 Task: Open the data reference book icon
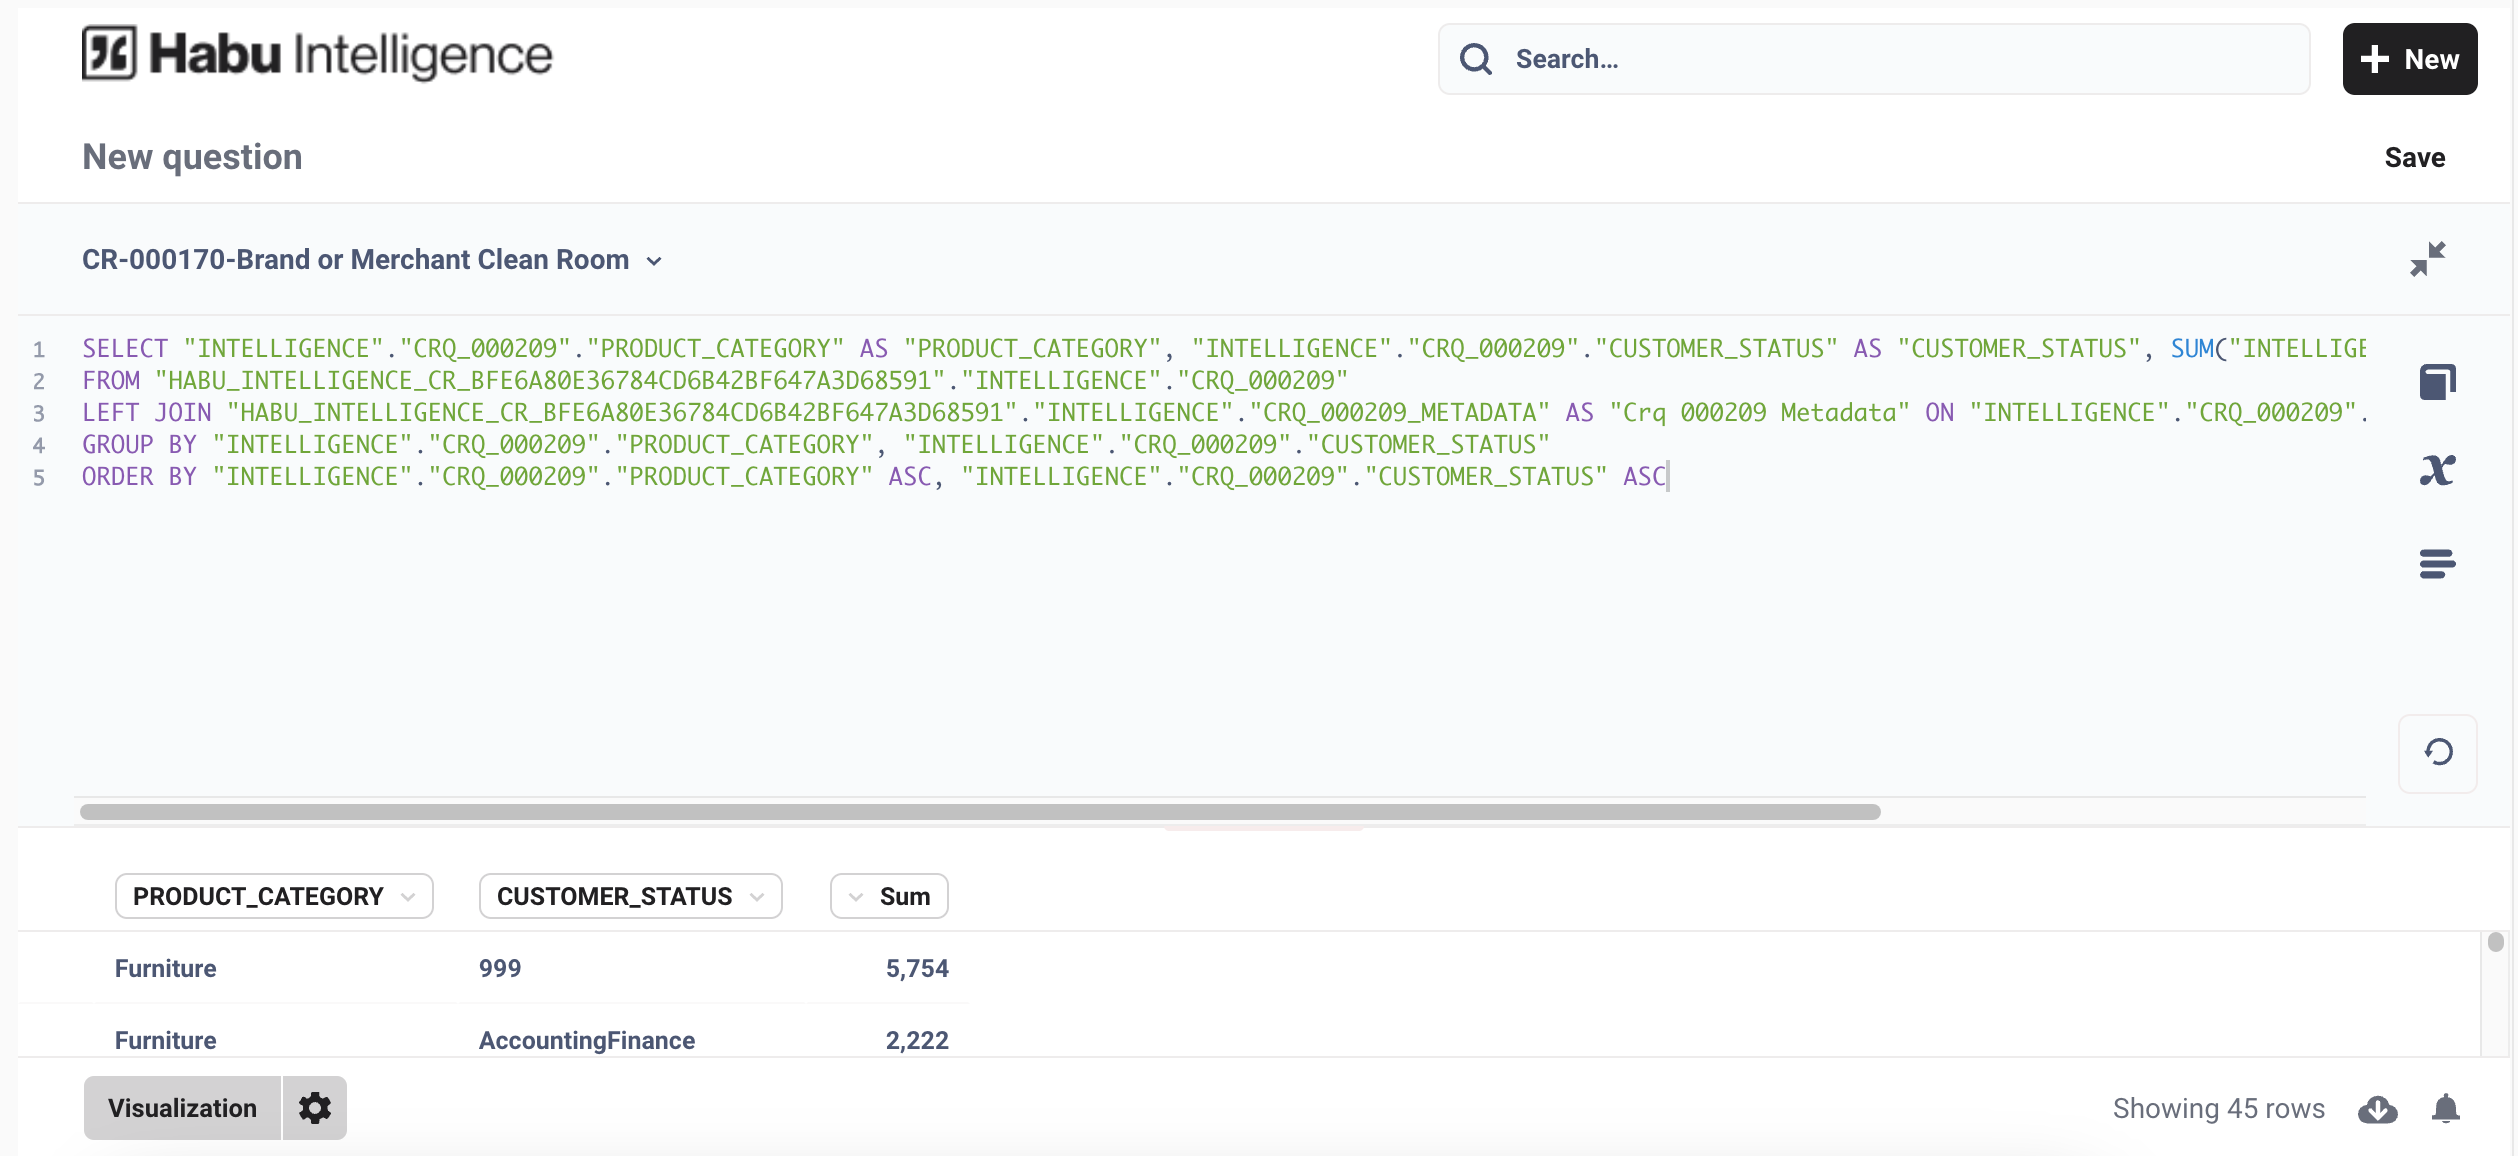(x=2437, y=381)
